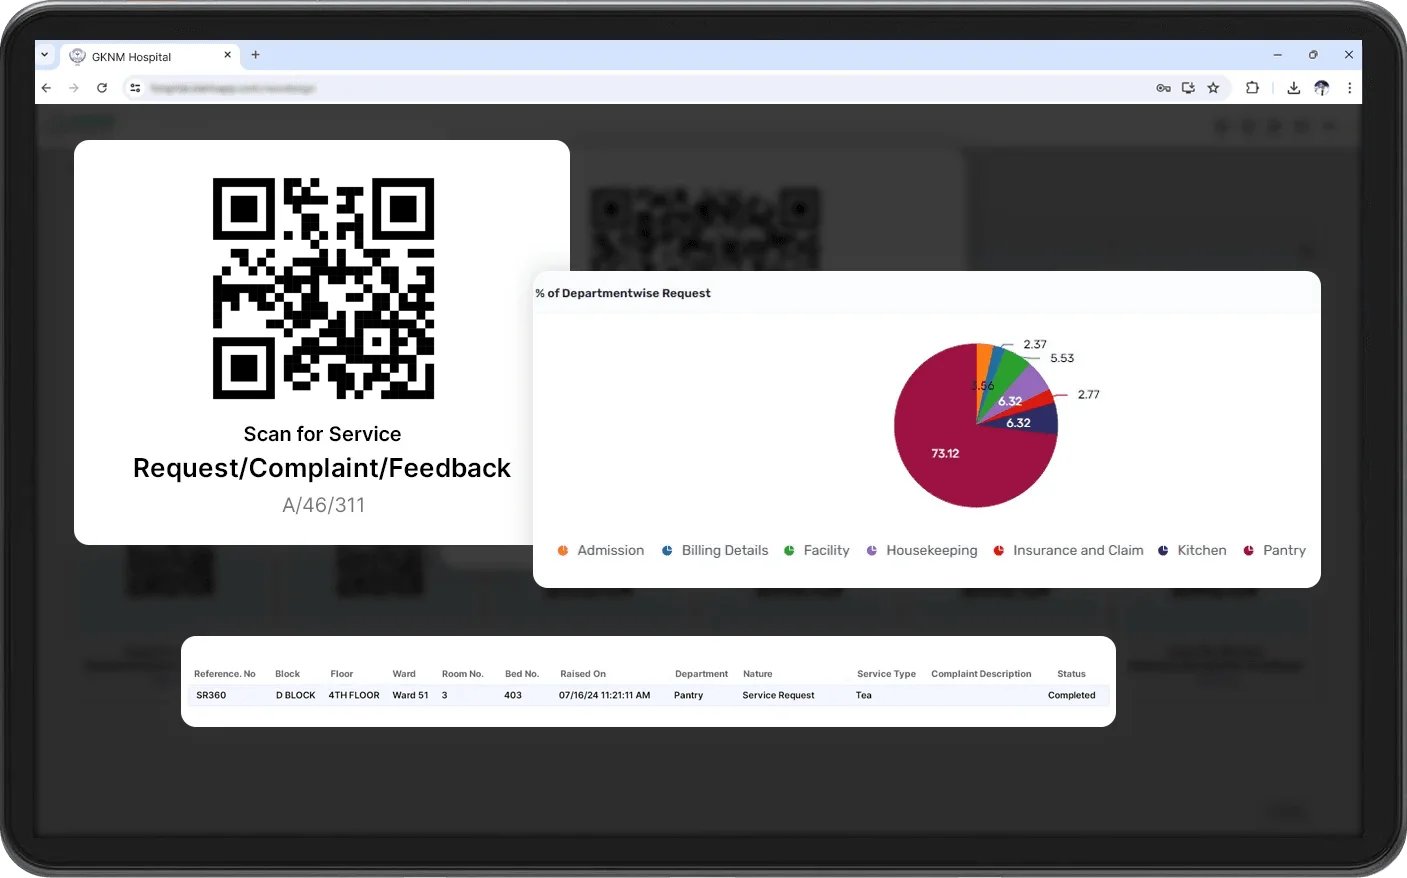Click the Ward 51 cell
The image size is (1407, 878).
point(410,695)
